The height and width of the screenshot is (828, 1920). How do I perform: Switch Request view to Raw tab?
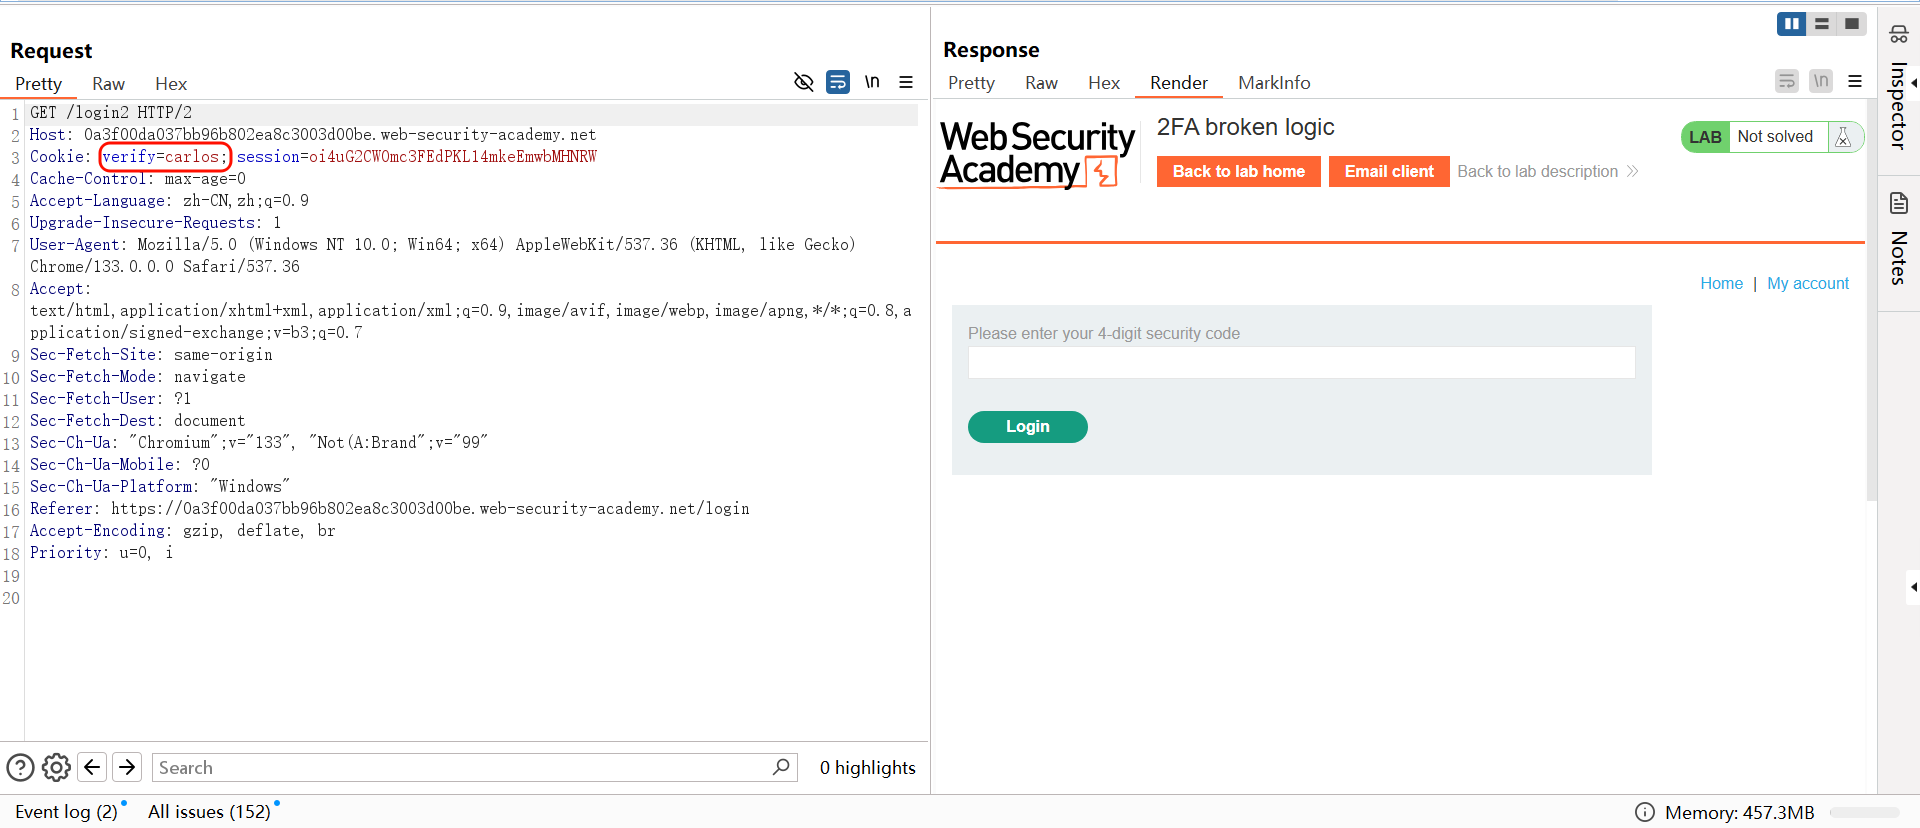coord(108,84)
